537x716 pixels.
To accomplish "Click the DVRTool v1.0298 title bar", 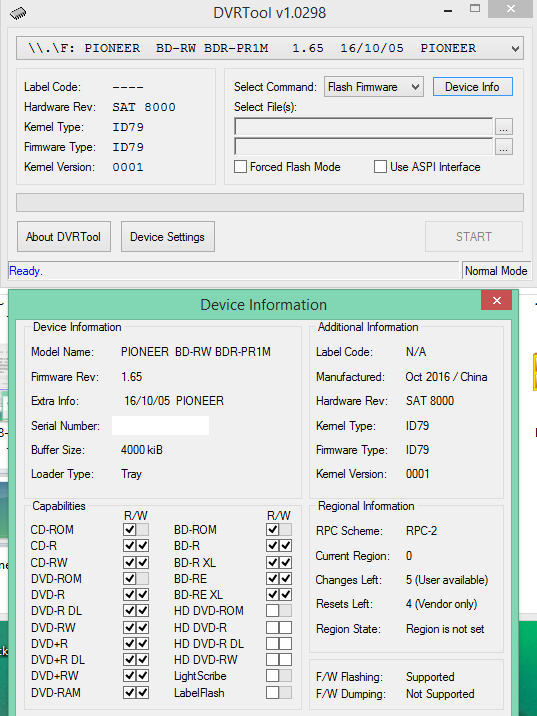I will [x=269, y=12].
